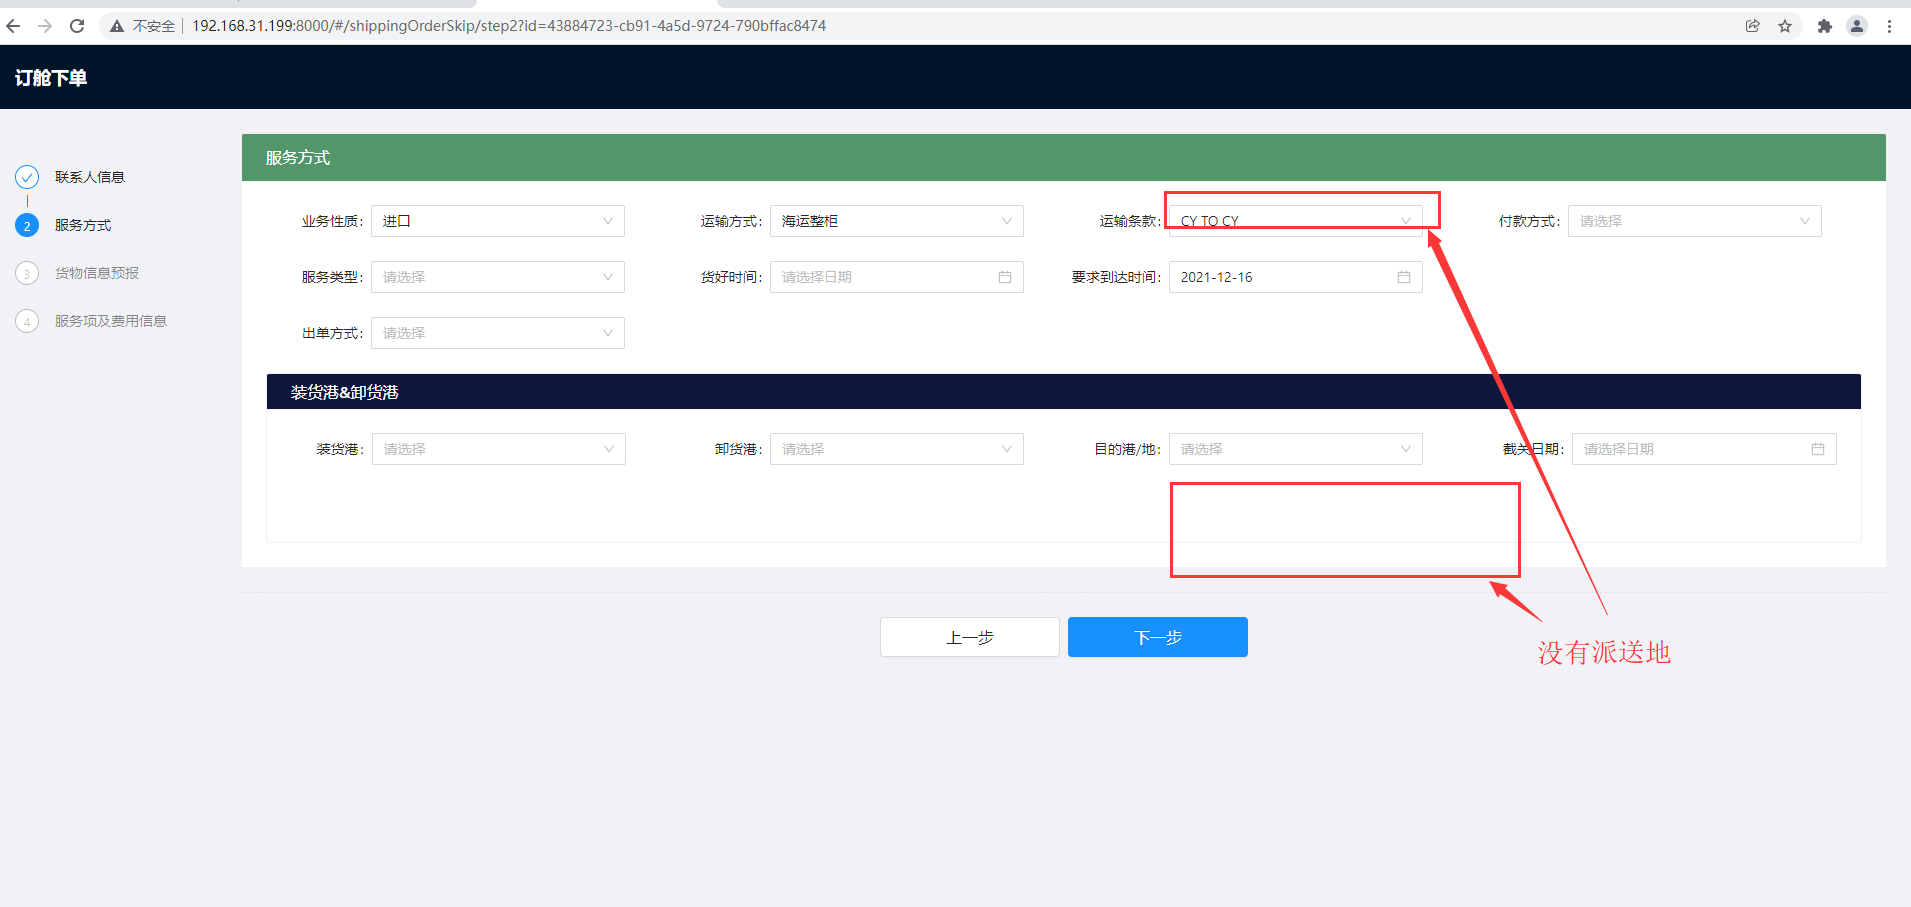Open the browser profile avatar icon
This screenshot has height=907, width=1911.
click(x=1857, y=26)
